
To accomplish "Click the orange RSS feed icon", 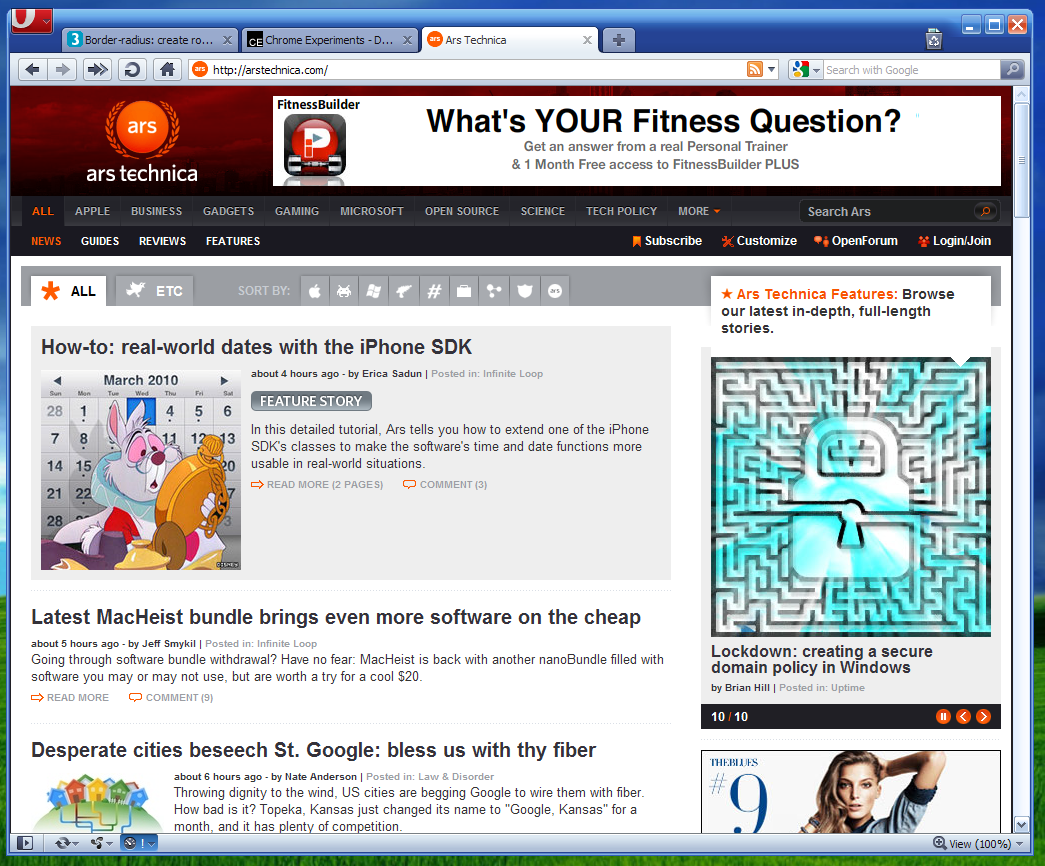I will pos(754,69).
